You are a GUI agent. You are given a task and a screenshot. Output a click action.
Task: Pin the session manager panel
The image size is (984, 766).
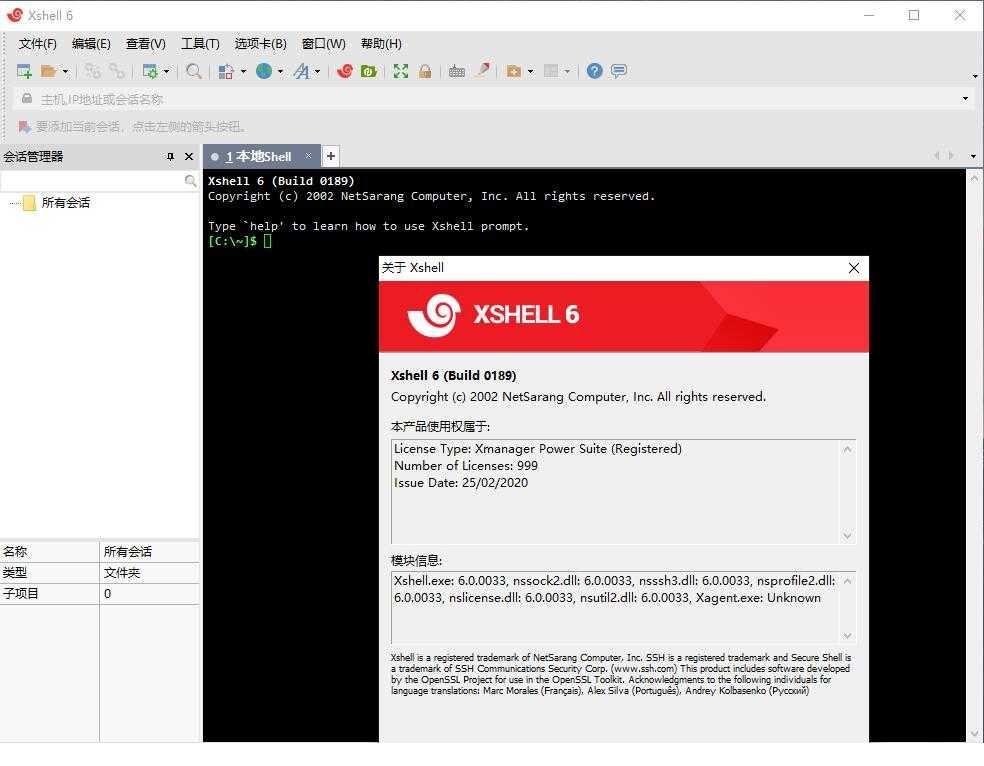tap(171, 157)
